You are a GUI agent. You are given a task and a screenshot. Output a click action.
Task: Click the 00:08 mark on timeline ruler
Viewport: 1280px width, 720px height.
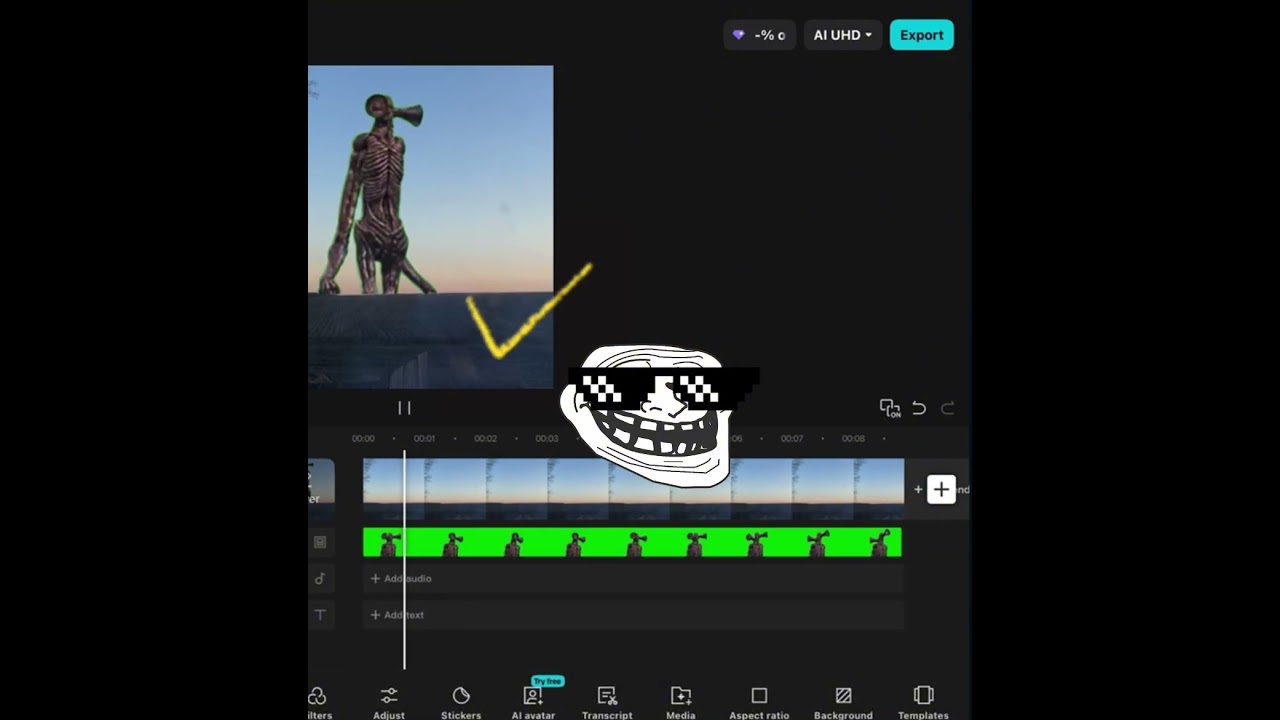(852, 438)
